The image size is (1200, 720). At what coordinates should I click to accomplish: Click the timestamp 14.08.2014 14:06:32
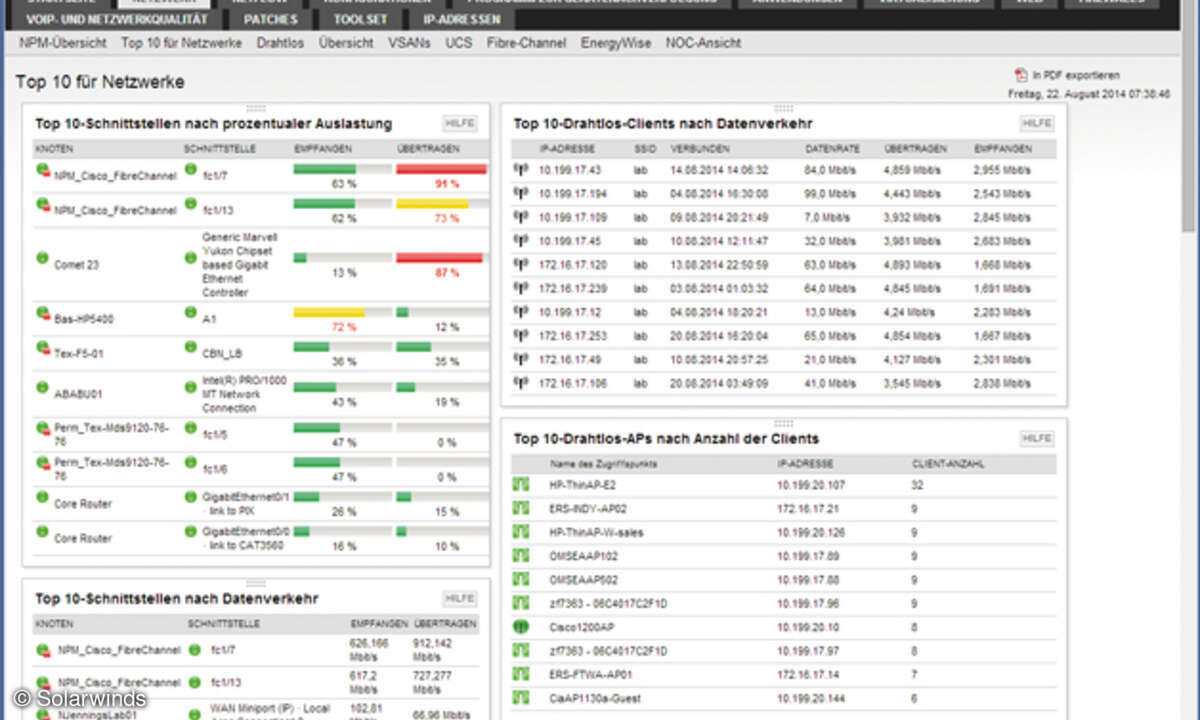720,170
